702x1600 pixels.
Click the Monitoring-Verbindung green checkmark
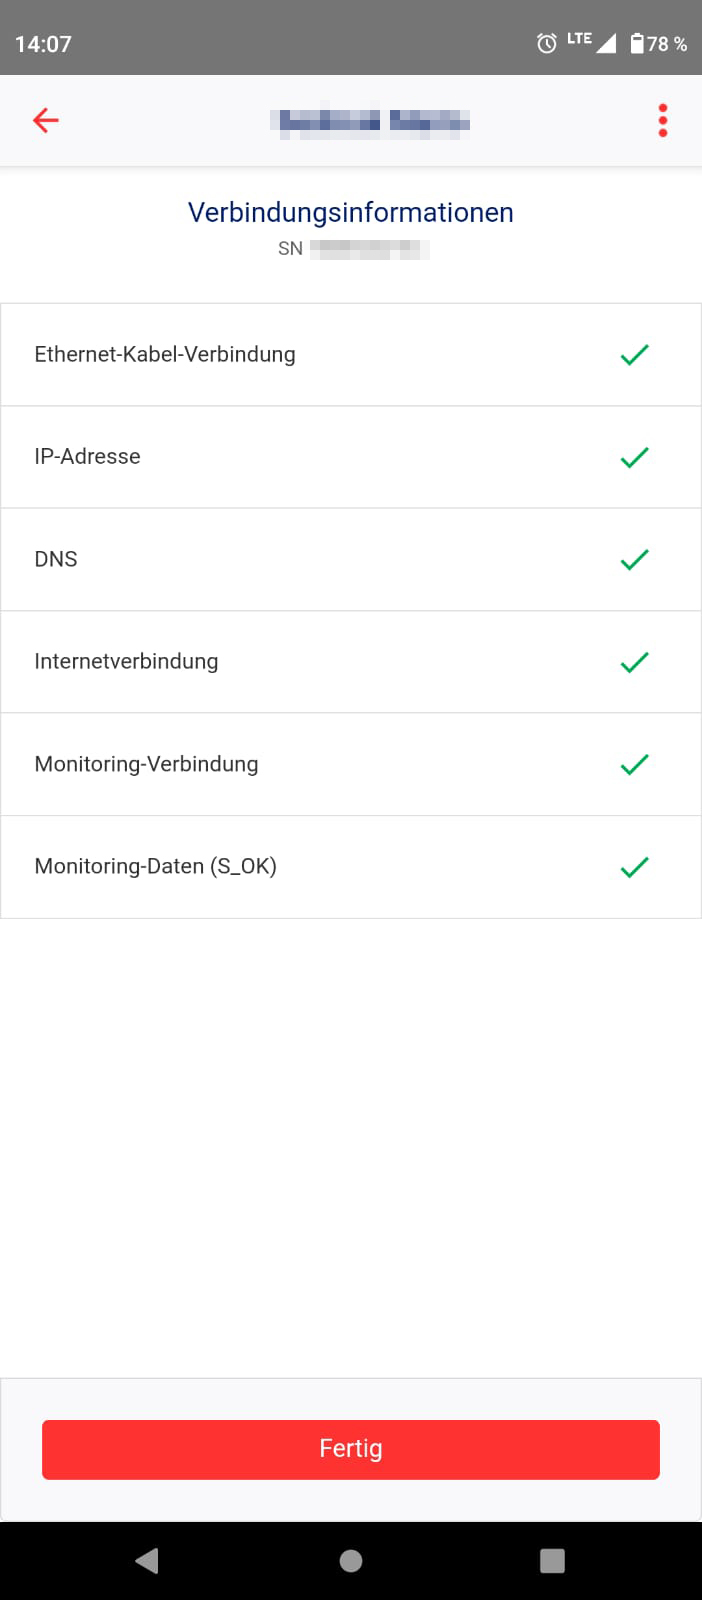635,765
